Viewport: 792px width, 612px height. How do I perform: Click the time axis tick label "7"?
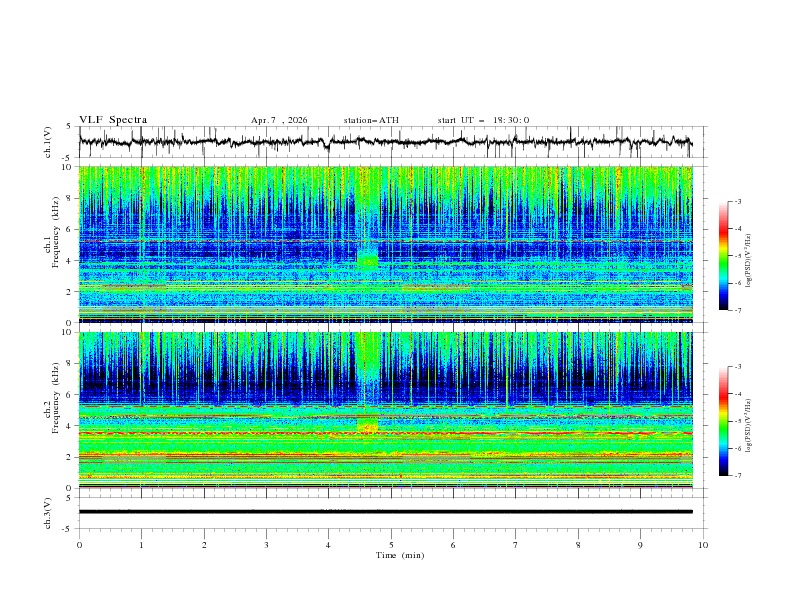click(516, 545)
